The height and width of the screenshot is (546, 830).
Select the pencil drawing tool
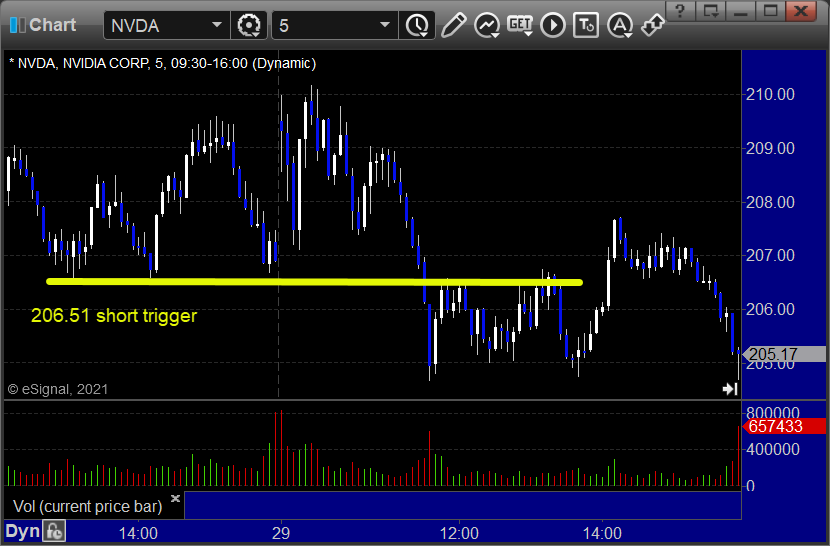pyautogui.click(x=454, y=25)
